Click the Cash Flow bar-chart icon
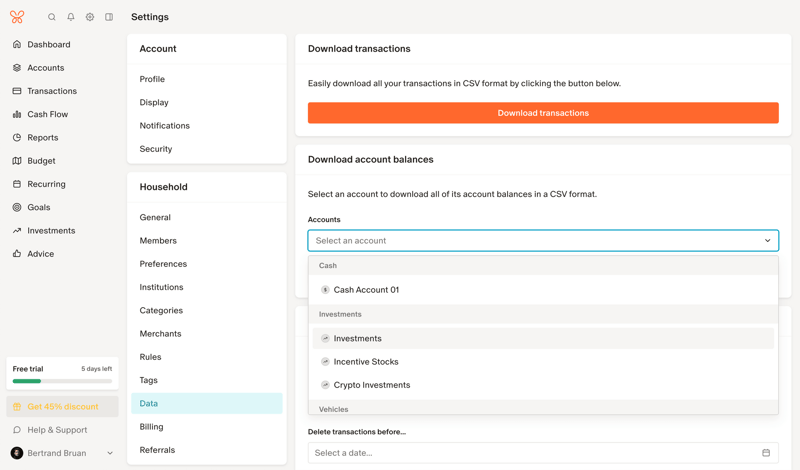 tap(17, 114)
